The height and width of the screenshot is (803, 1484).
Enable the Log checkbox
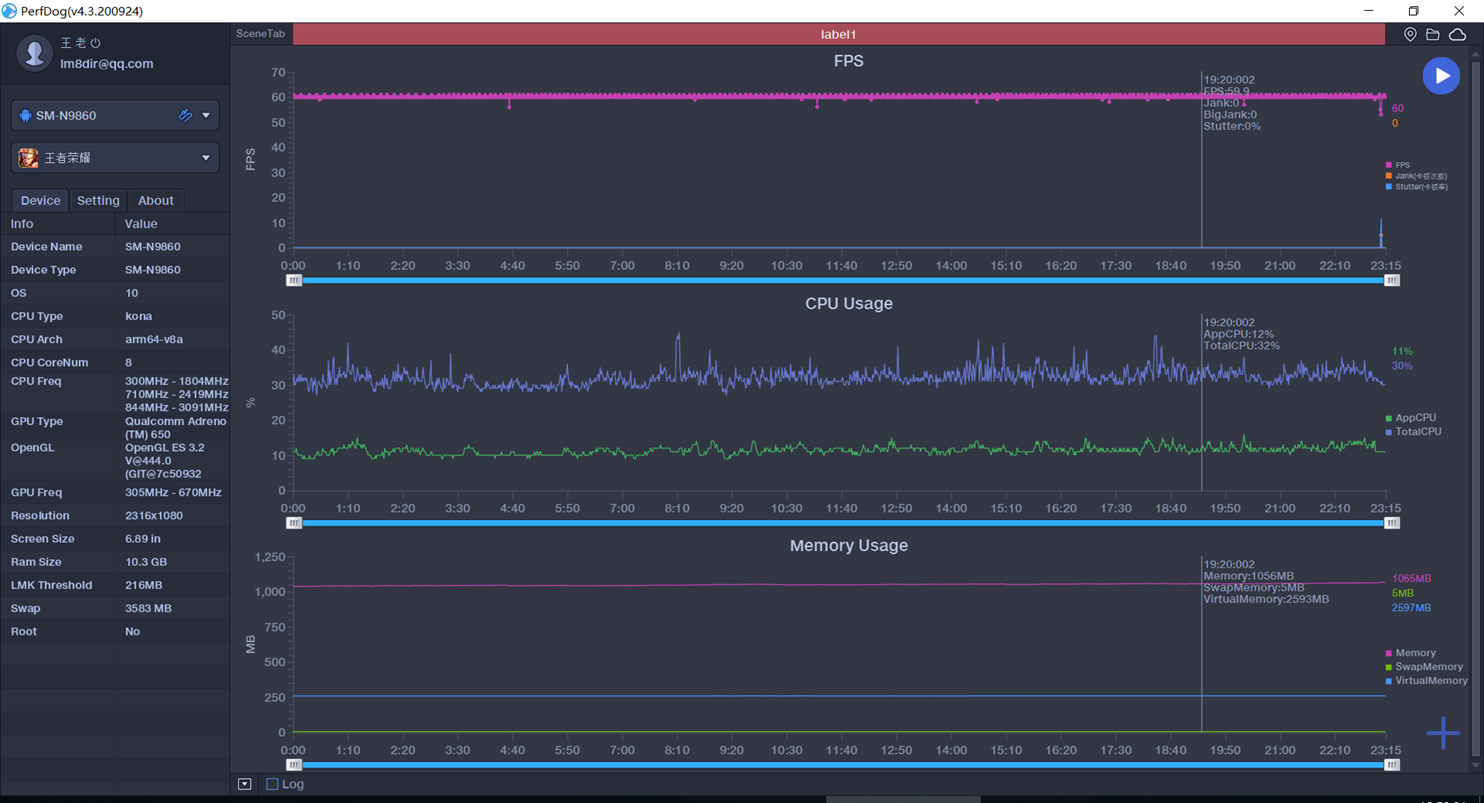pos(272,784)
